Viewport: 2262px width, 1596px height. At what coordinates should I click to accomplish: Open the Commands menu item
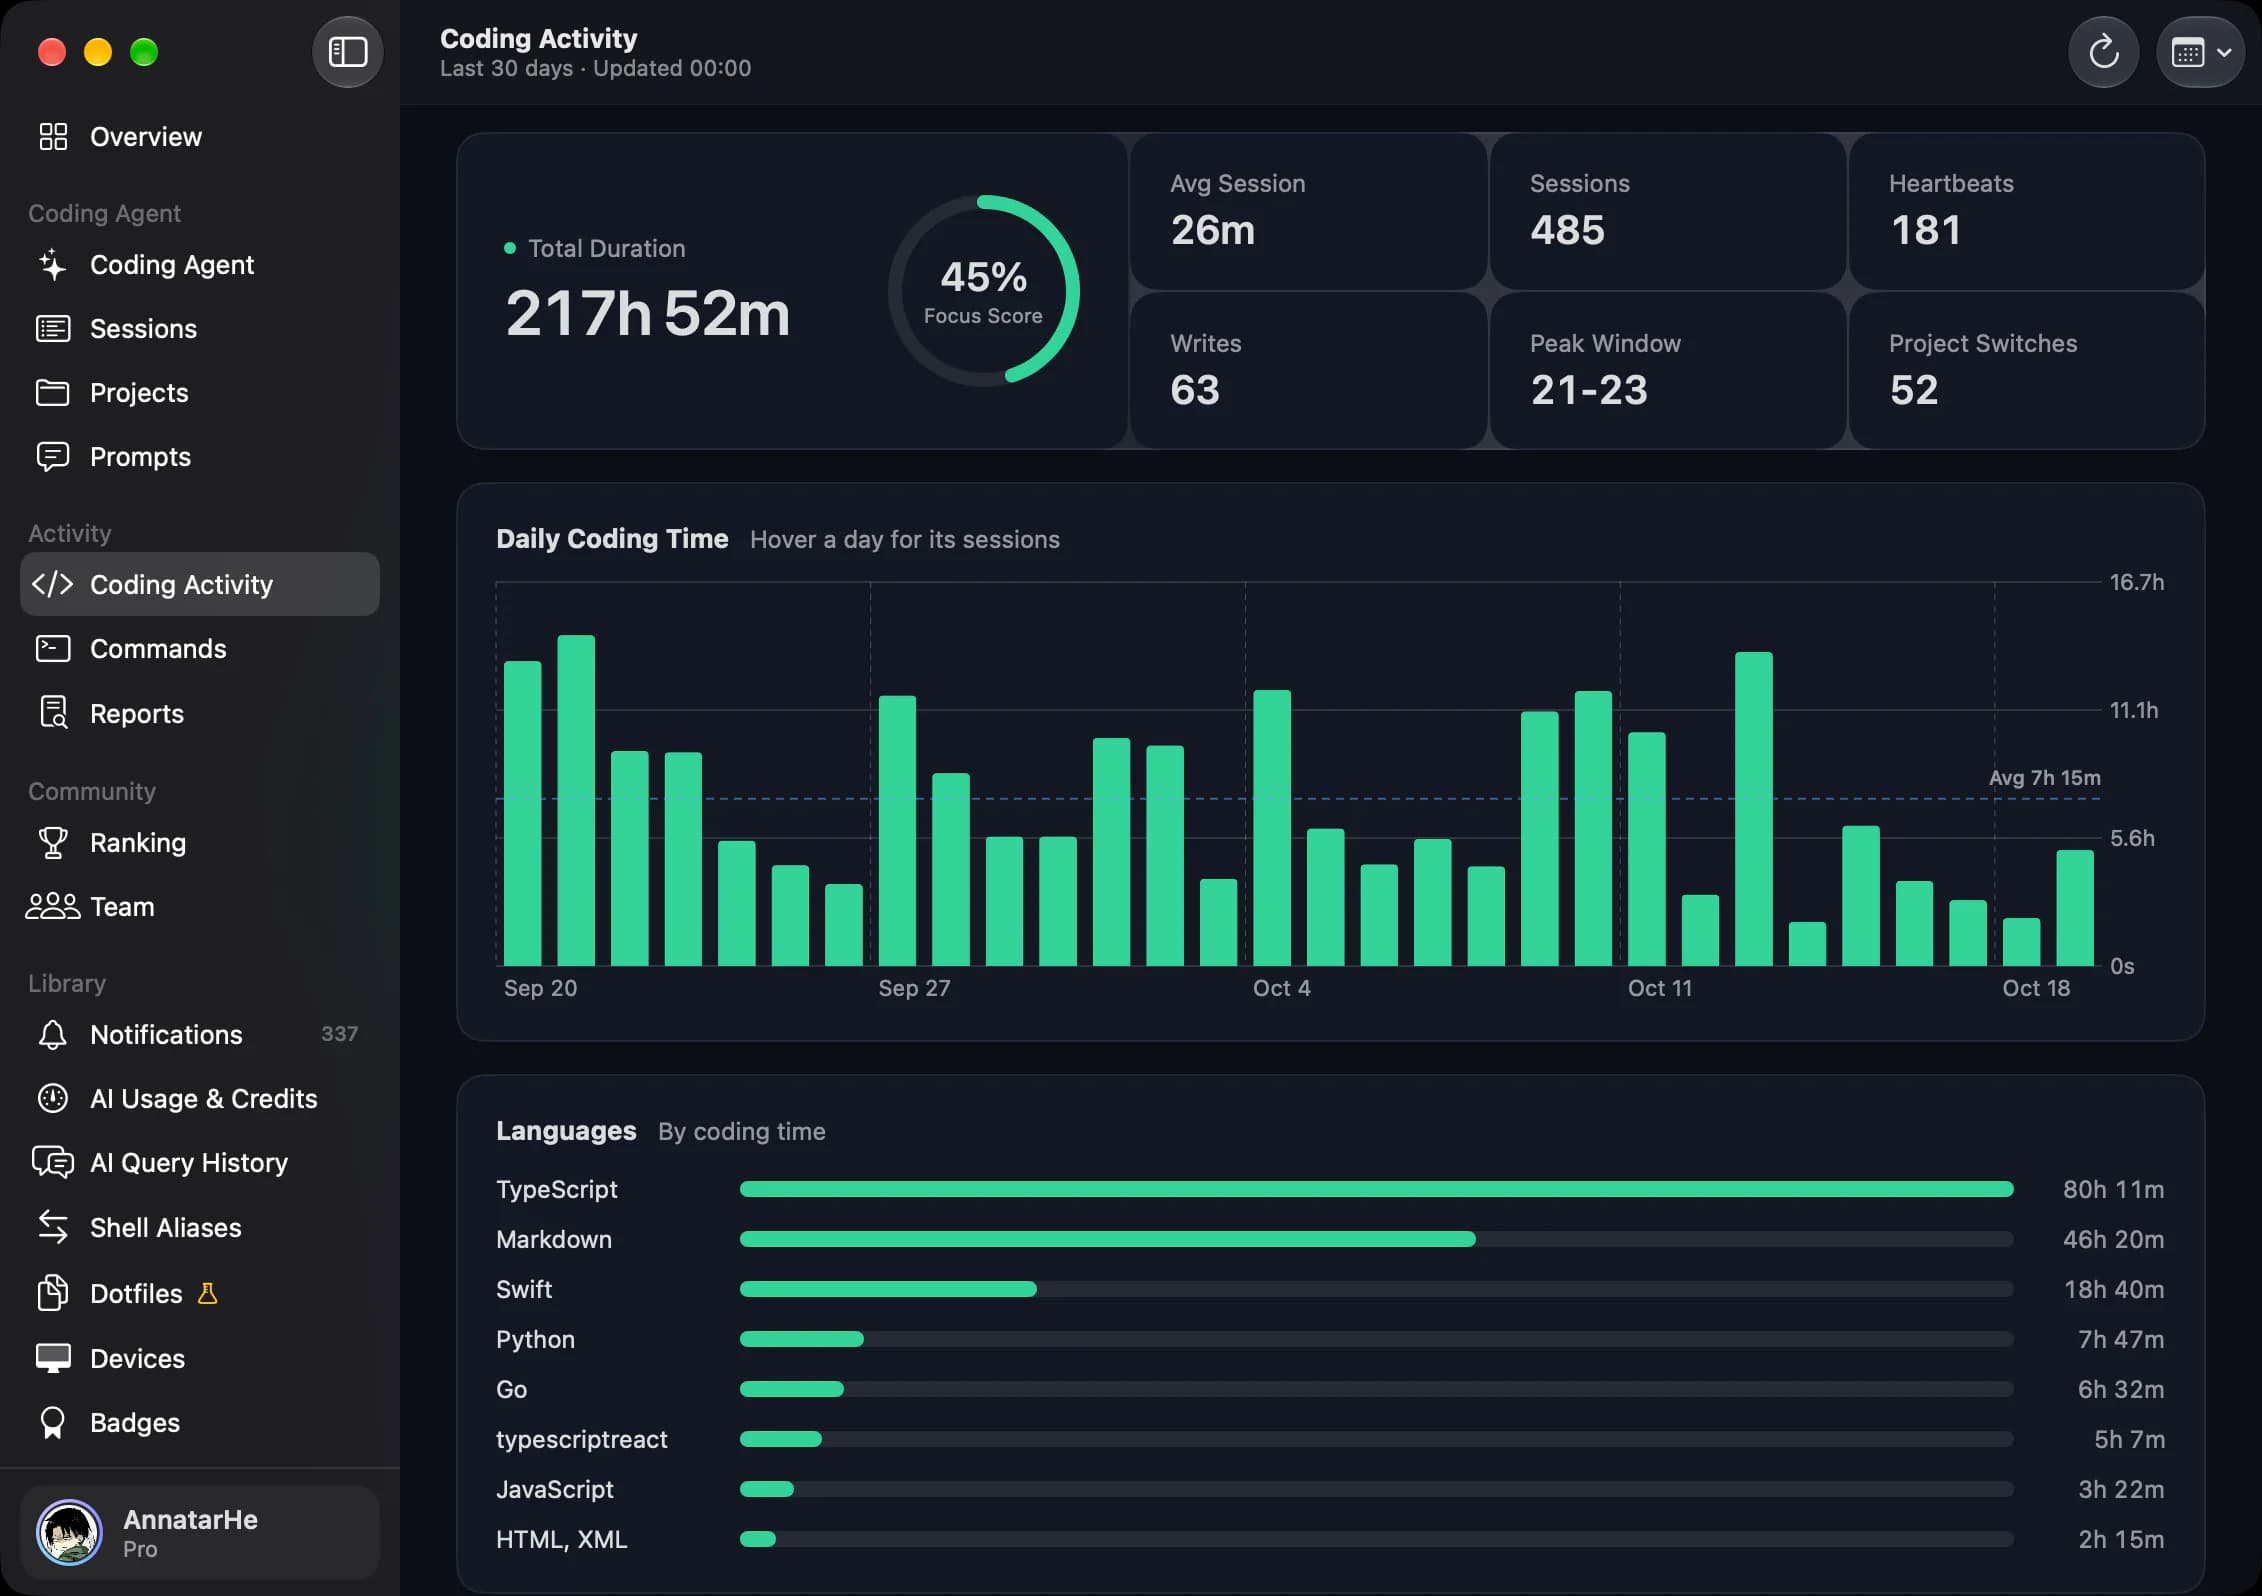[200, 649]
